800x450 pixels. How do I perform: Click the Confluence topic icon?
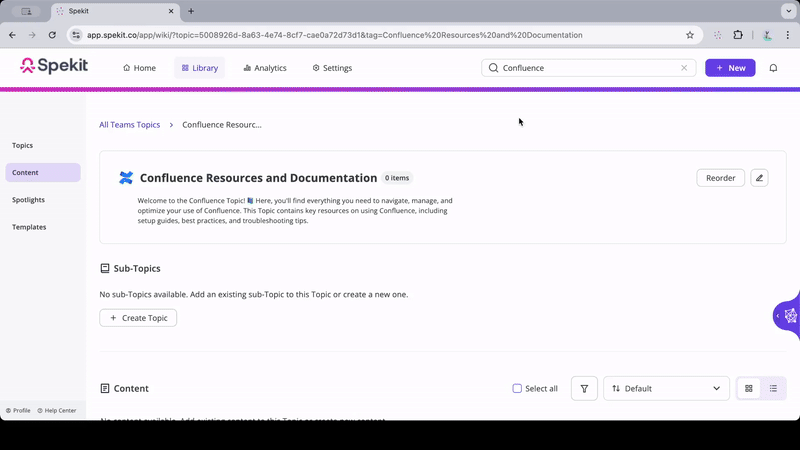(126, 178)
